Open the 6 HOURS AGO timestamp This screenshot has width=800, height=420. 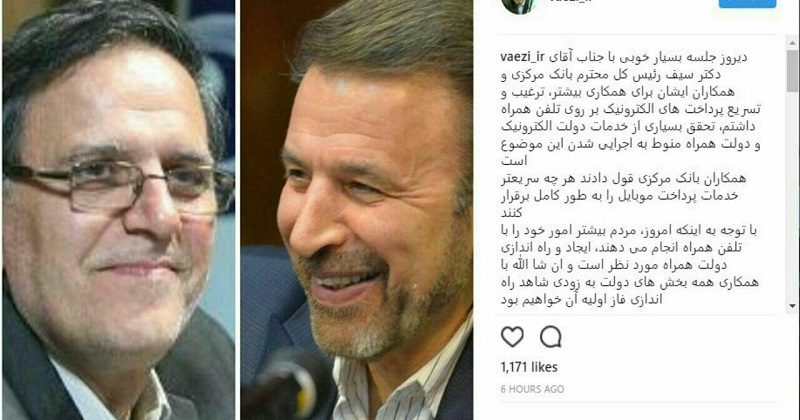(532, 389)
